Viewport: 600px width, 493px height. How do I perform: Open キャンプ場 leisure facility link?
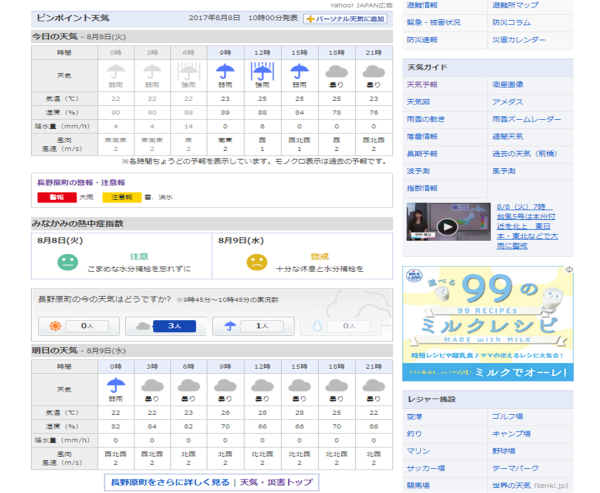tap(512, 434)
